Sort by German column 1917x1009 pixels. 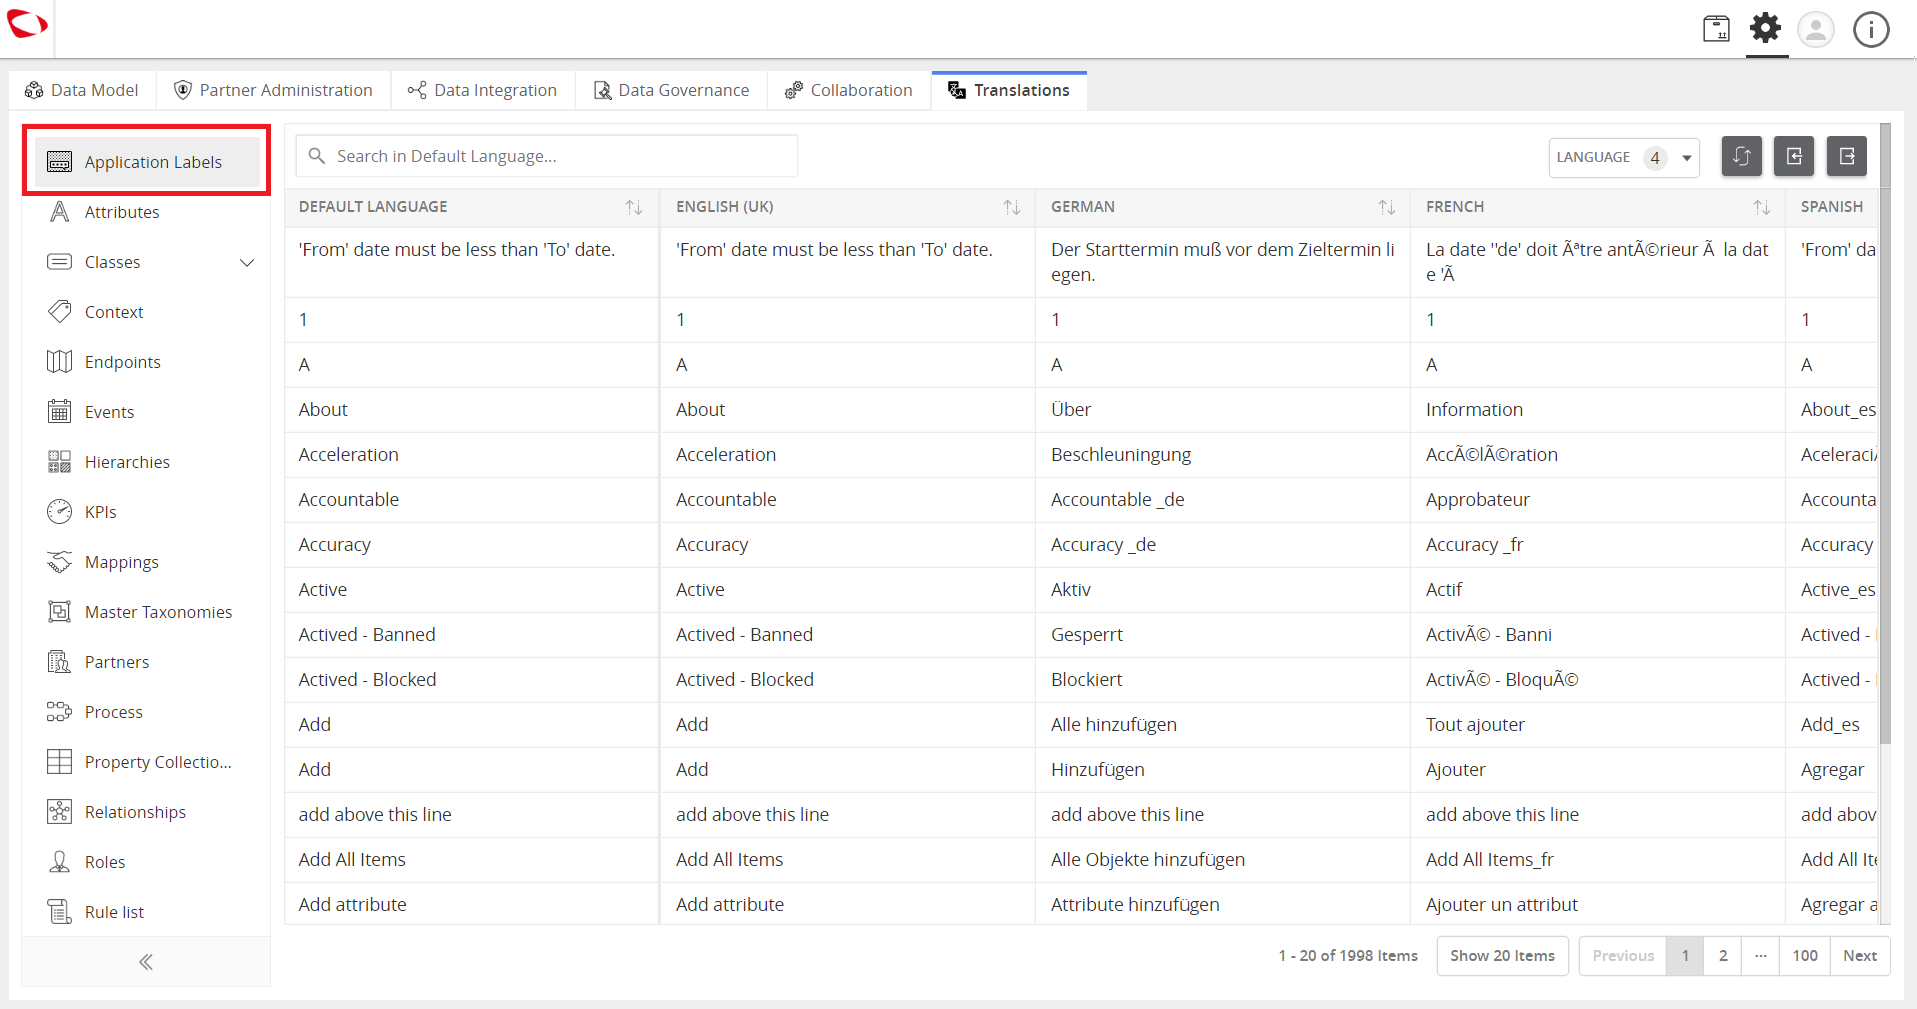coord(1387,207)
